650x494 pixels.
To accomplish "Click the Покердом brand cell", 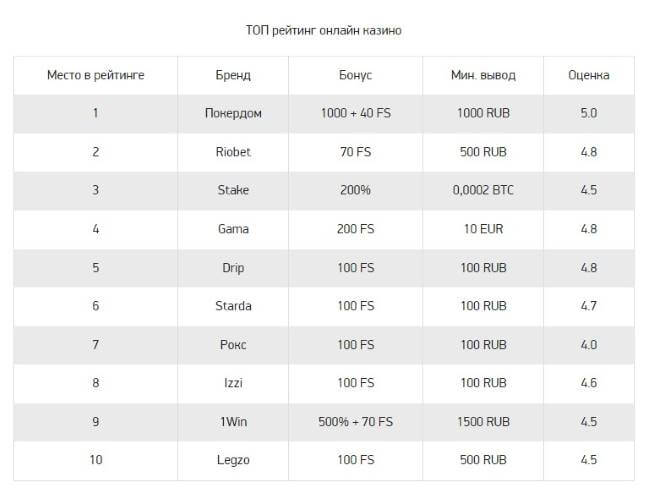I will (x=233, y=113).
